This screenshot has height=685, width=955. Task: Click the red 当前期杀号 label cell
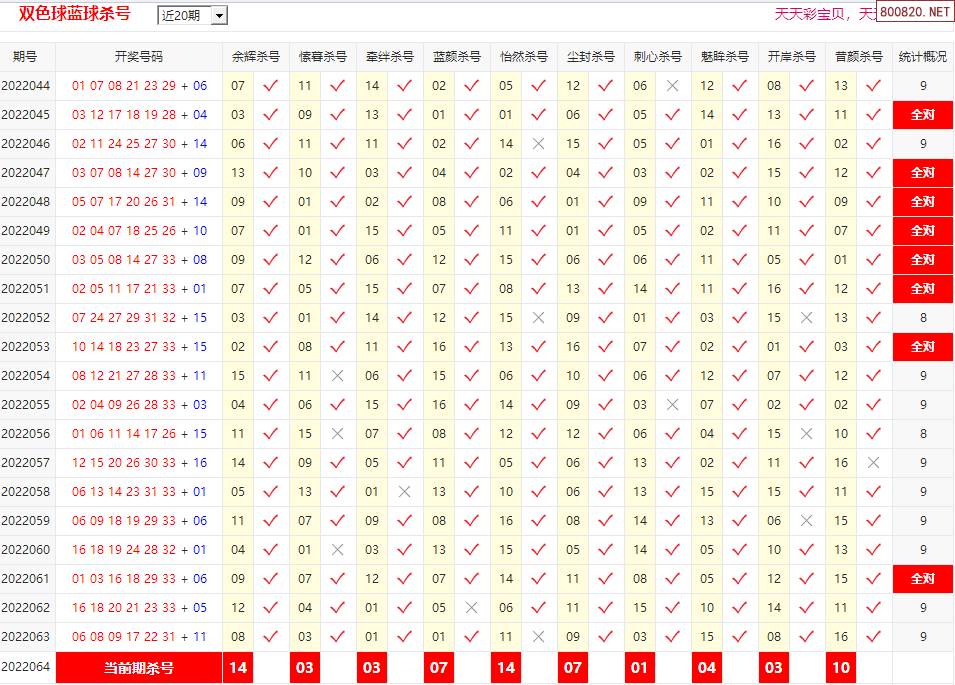[139, 668]
